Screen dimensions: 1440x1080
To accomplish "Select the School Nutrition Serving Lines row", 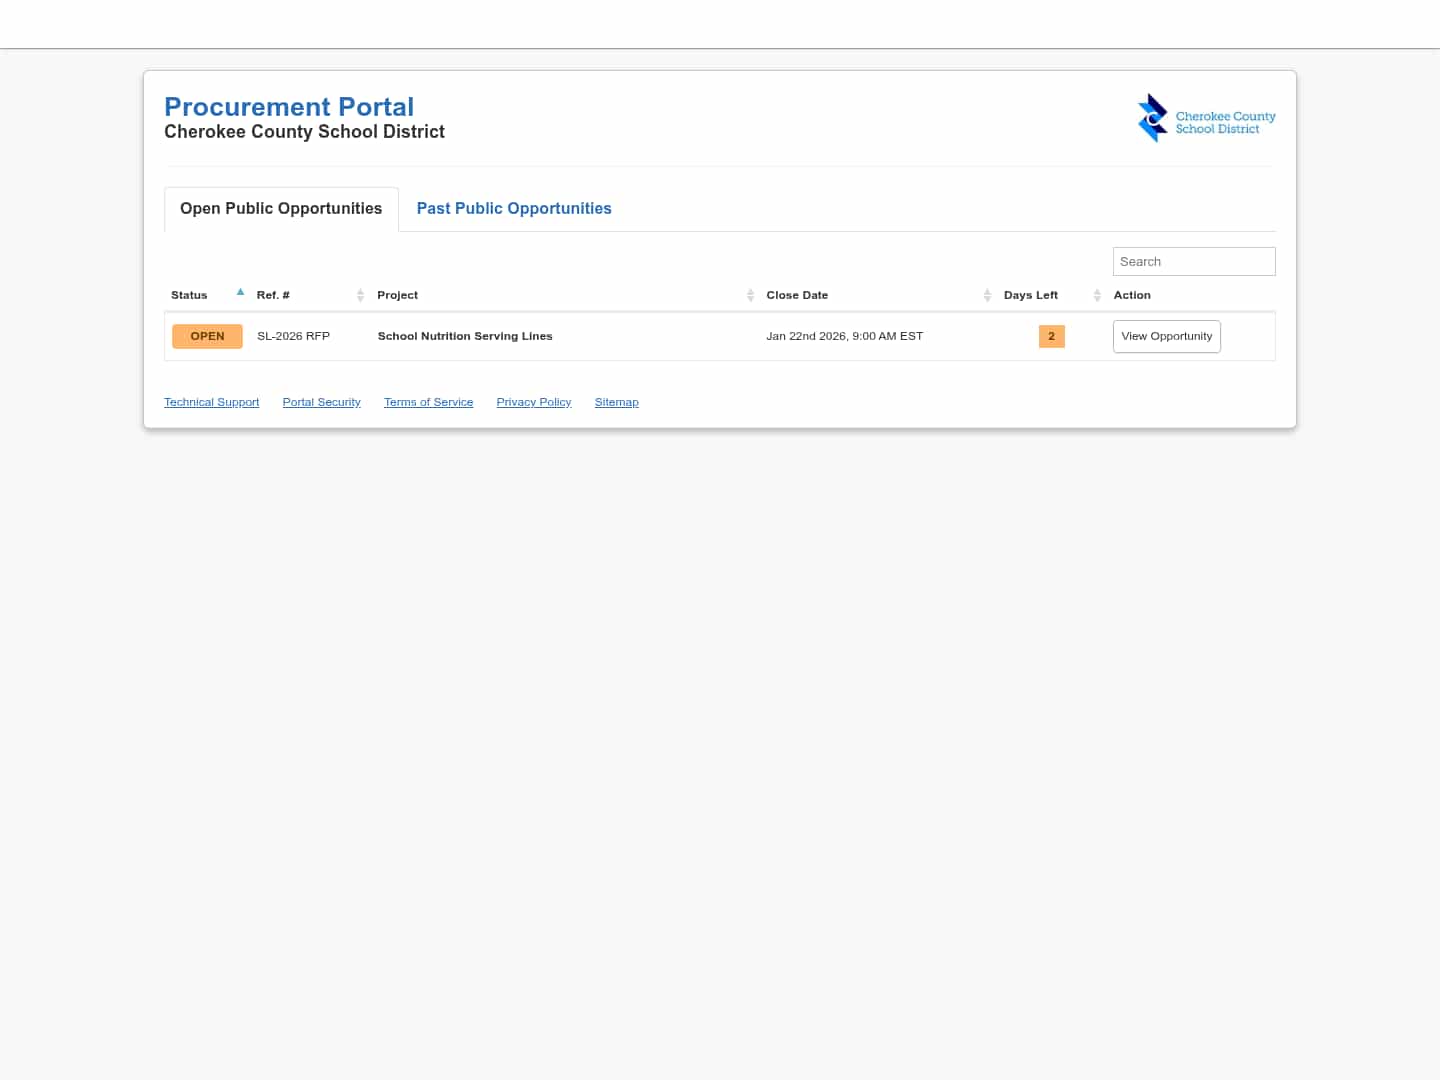I will pos(465,336).
